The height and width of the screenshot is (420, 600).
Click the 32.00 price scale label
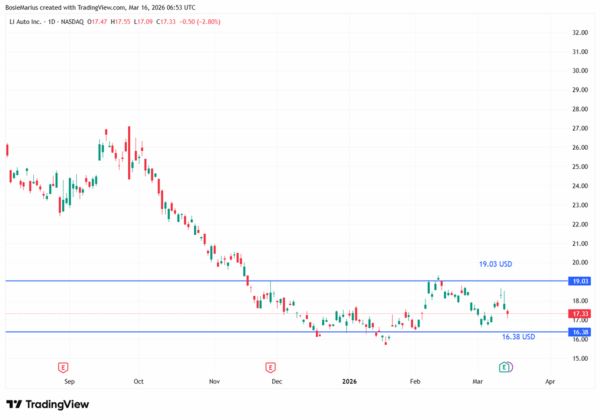[x=580, y=33]
